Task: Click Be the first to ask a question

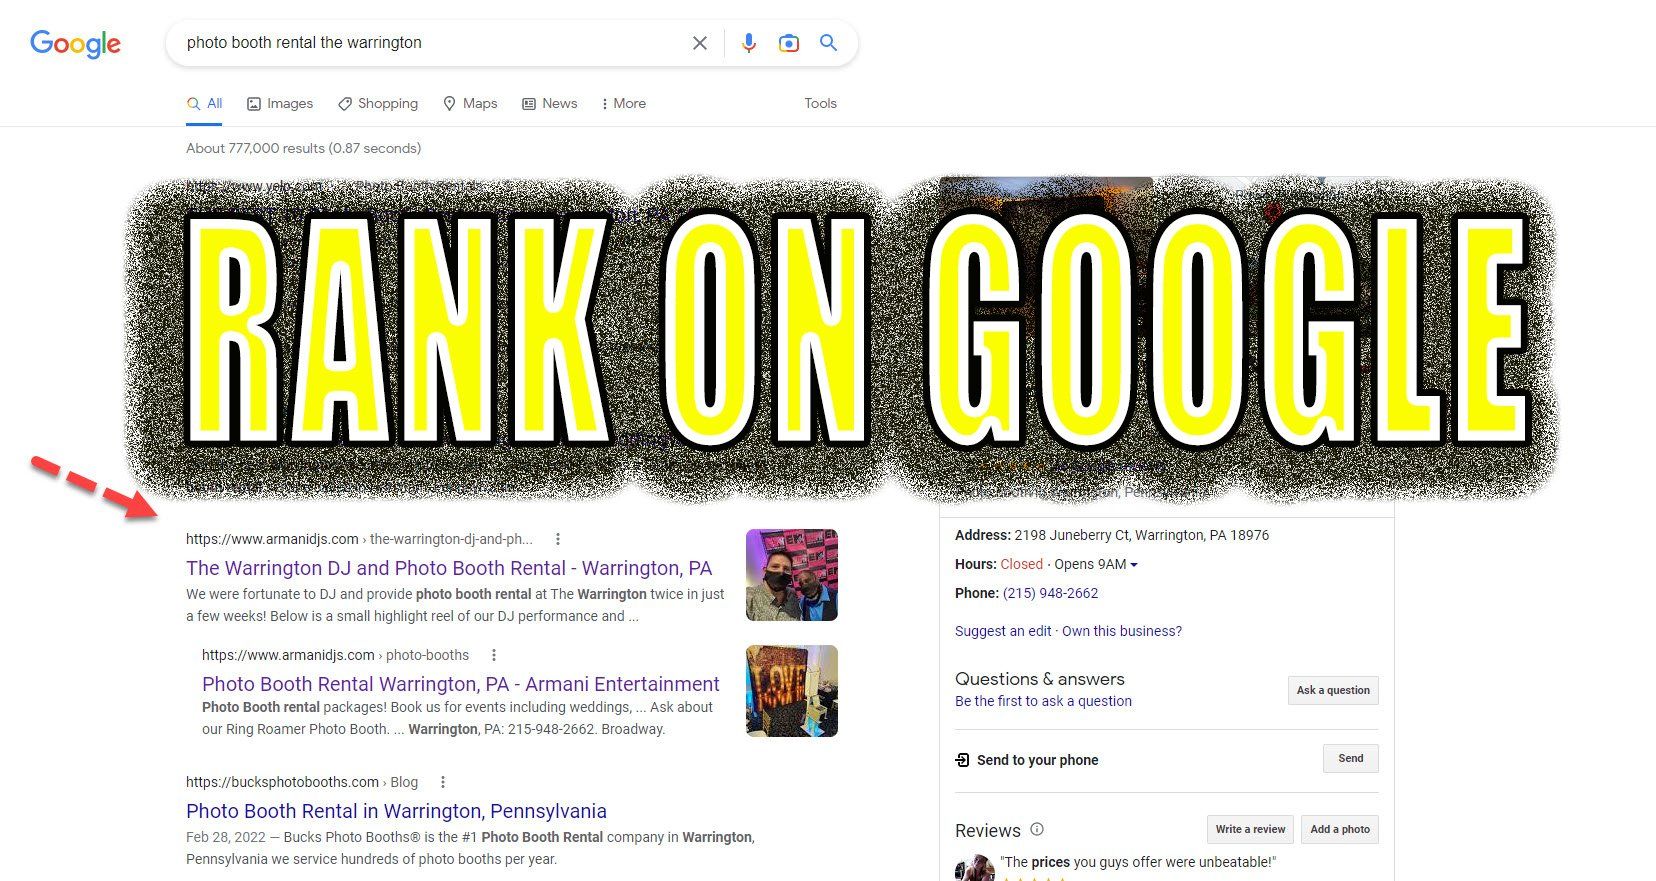Action: (1043, 701)
